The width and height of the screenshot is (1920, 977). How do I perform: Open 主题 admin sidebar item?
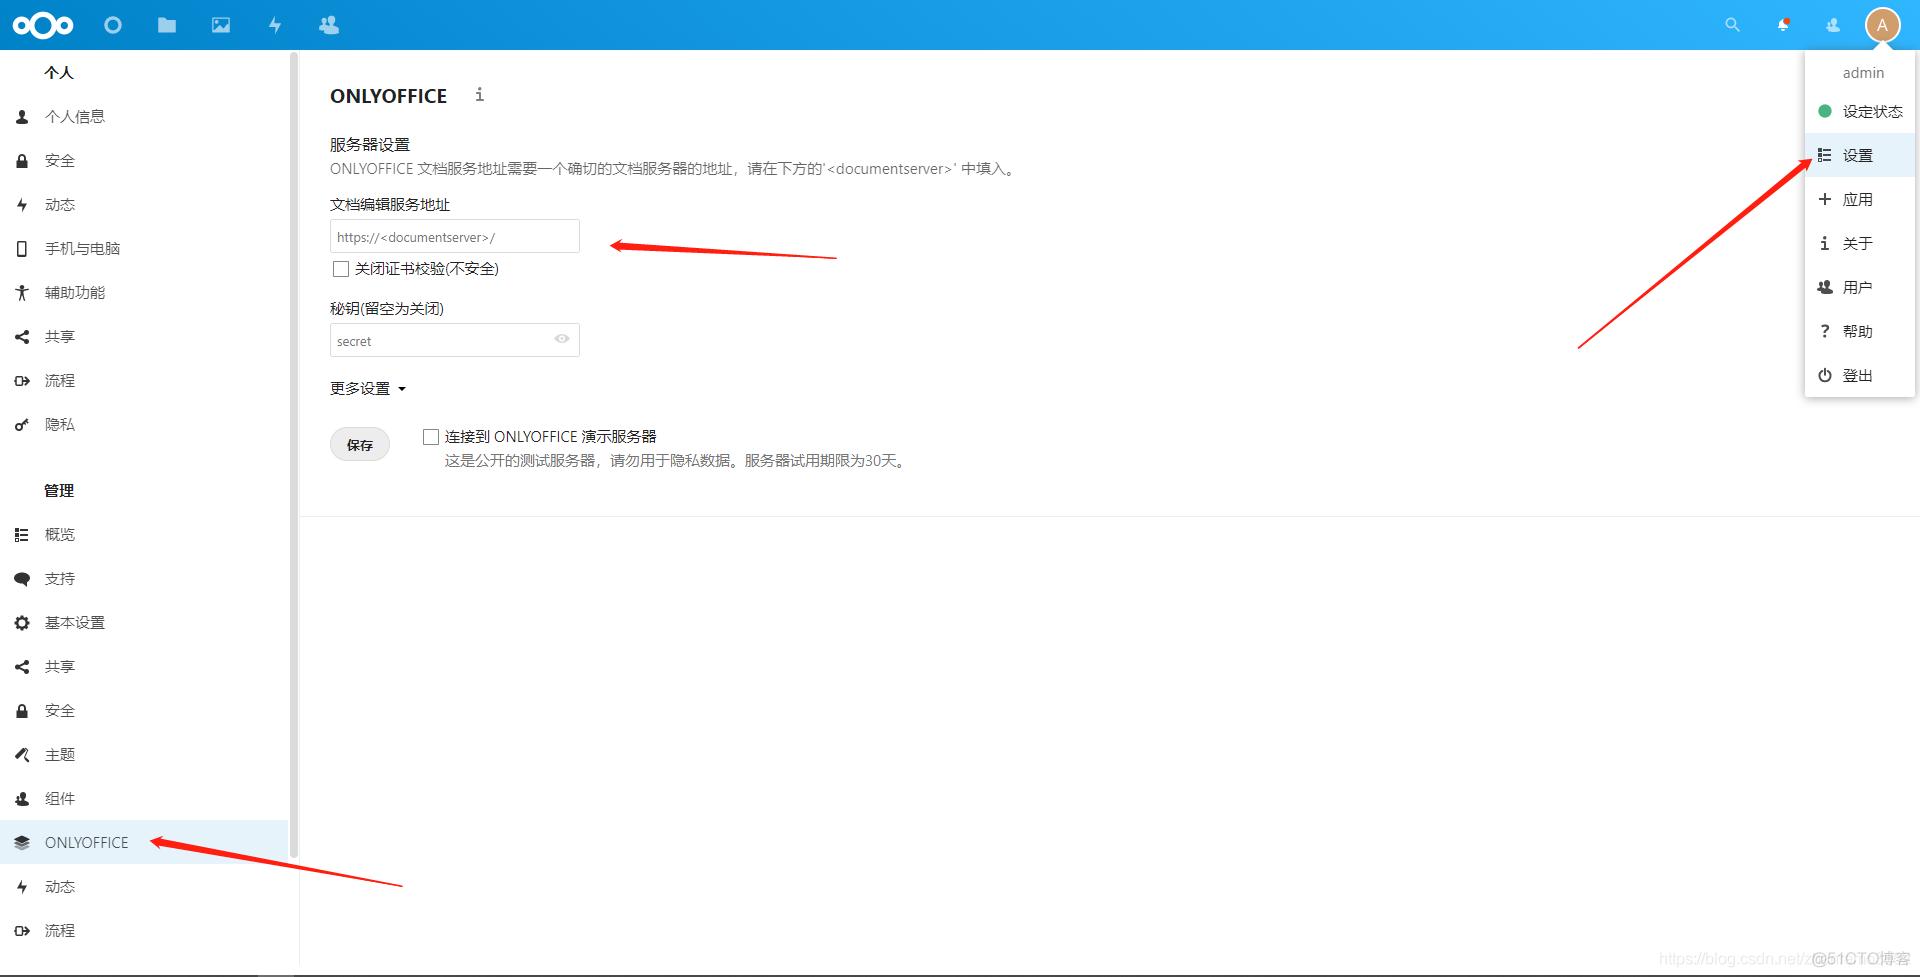[144, 754]
